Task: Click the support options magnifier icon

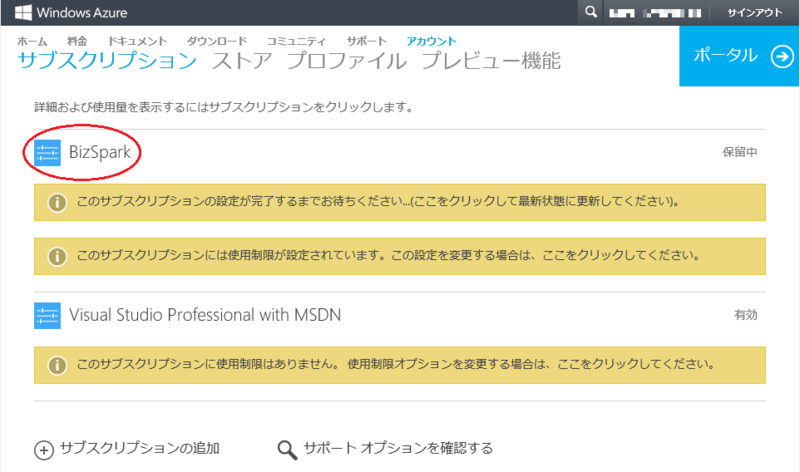Action: point(287,450)
